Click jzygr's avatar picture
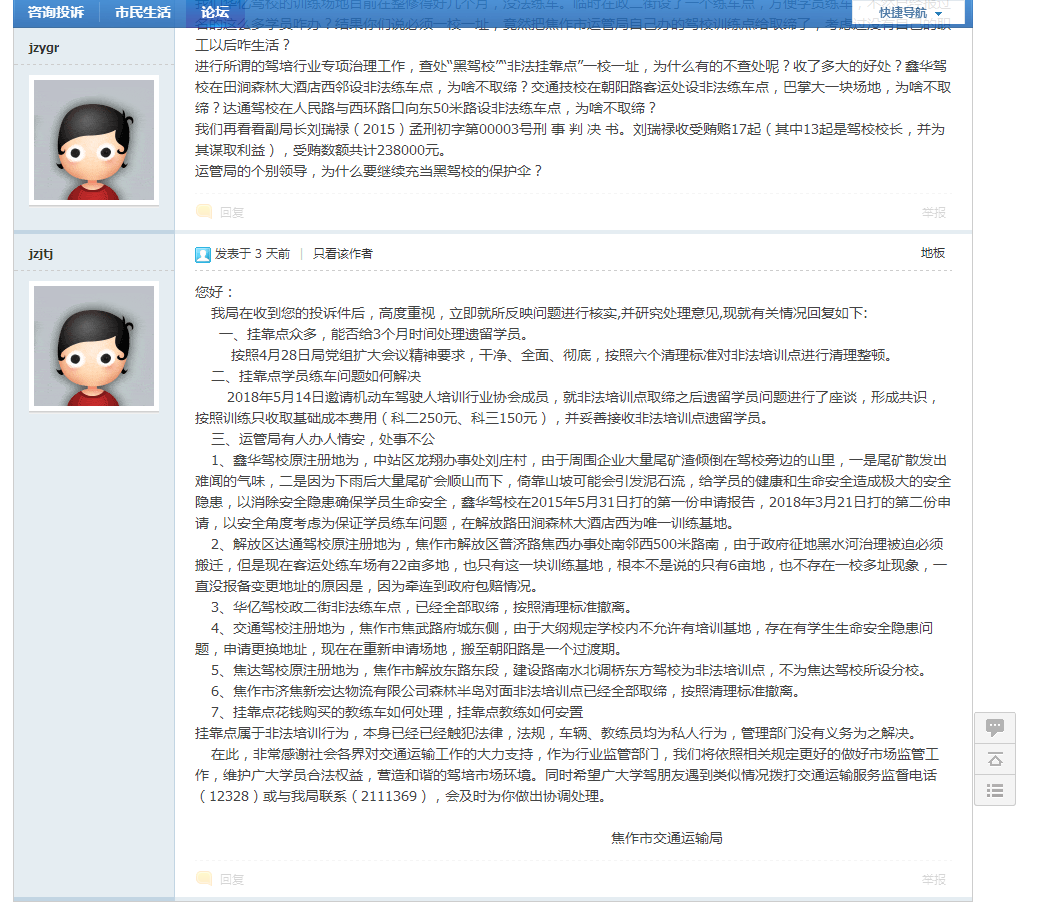The image size is (1044, 902). coord(94,139)
